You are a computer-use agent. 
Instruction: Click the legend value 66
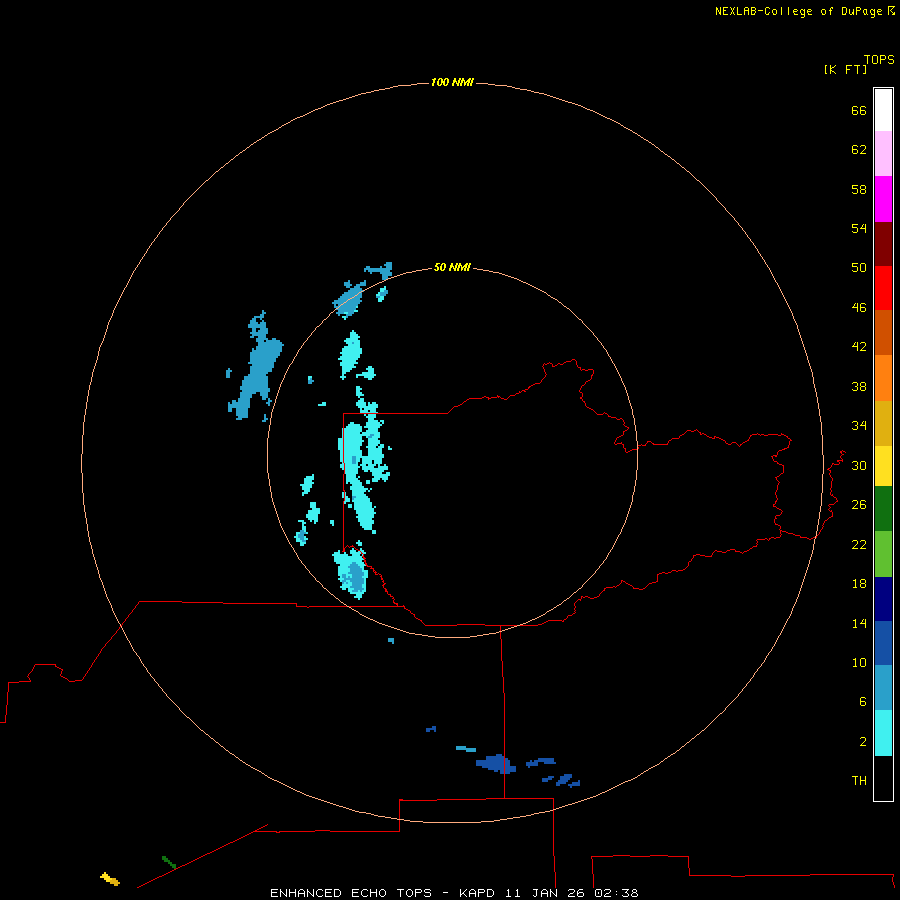click(859, 110)
